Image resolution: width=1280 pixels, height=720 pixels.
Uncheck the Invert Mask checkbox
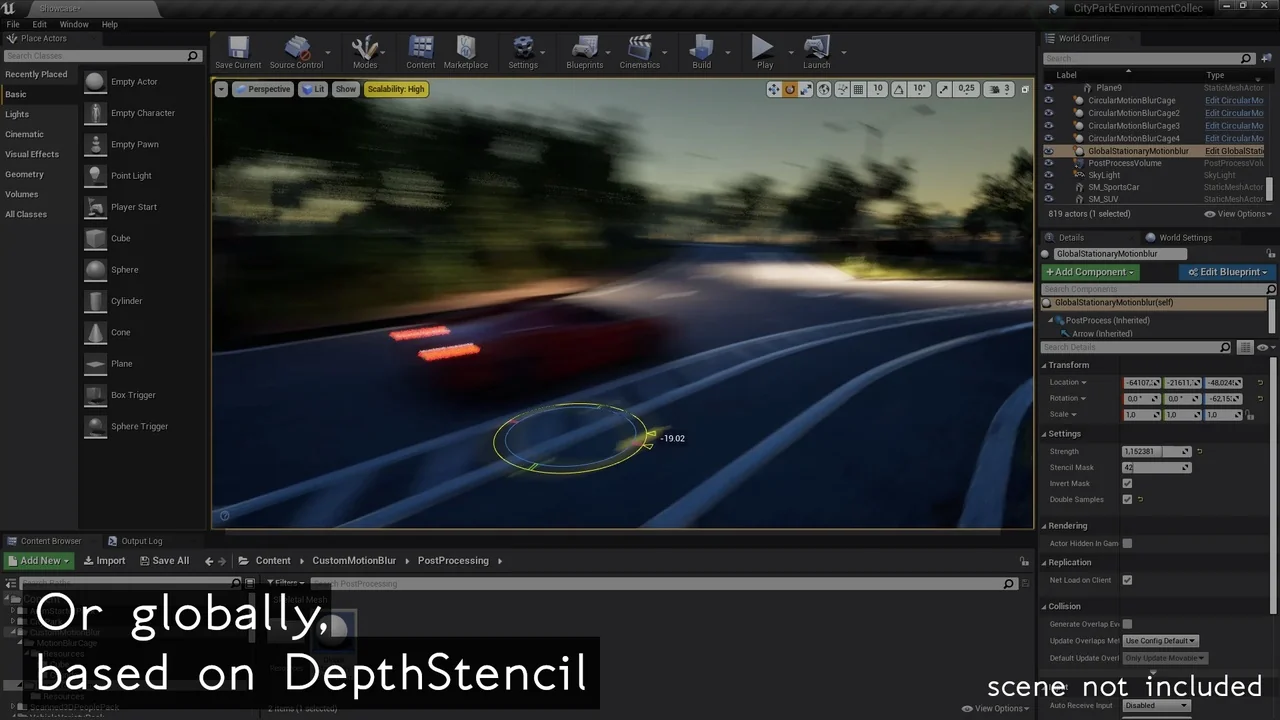click(x=1127, y=483)
